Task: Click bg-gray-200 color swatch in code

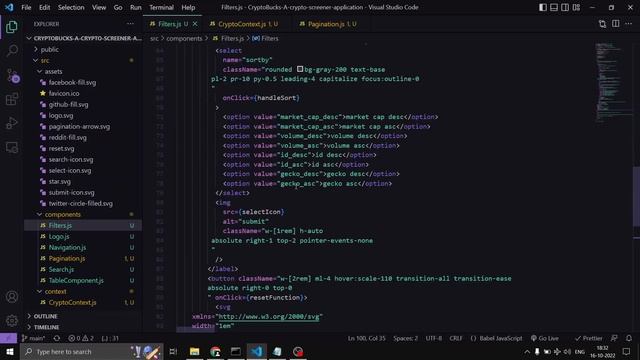Action: (300, 69)
